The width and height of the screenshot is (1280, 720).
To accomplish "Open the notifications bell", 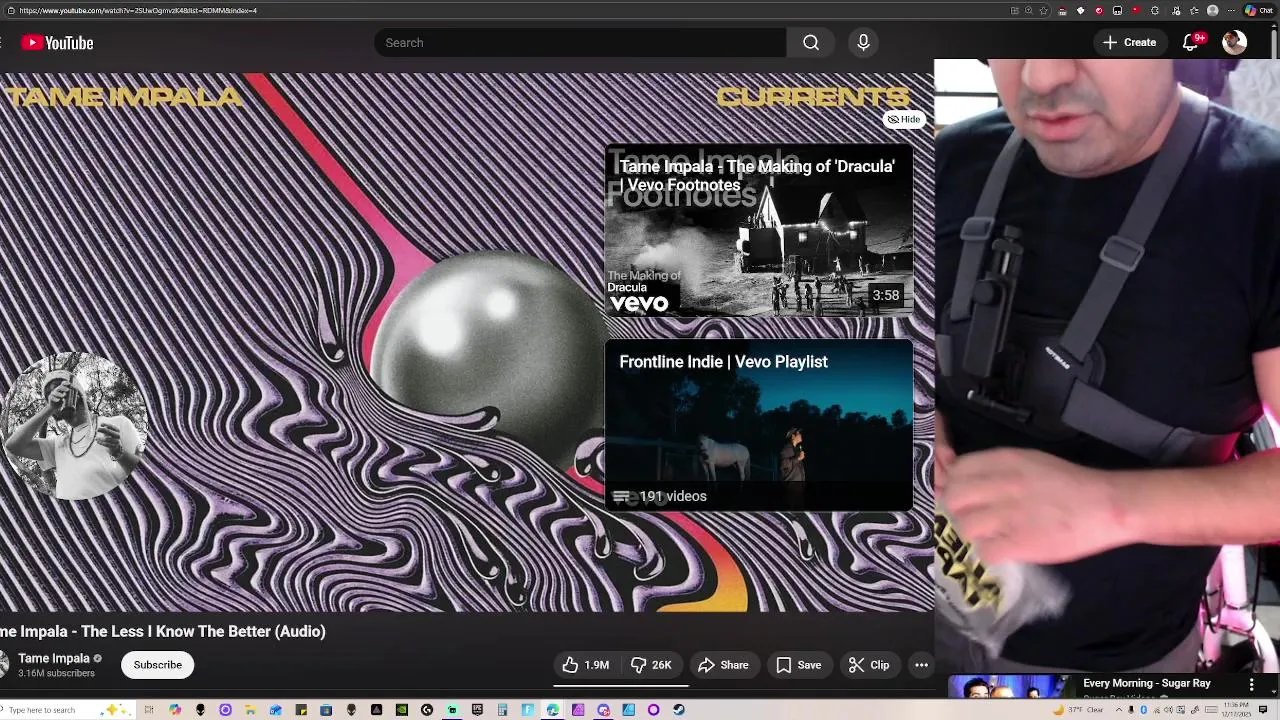I will (1190, 42).
